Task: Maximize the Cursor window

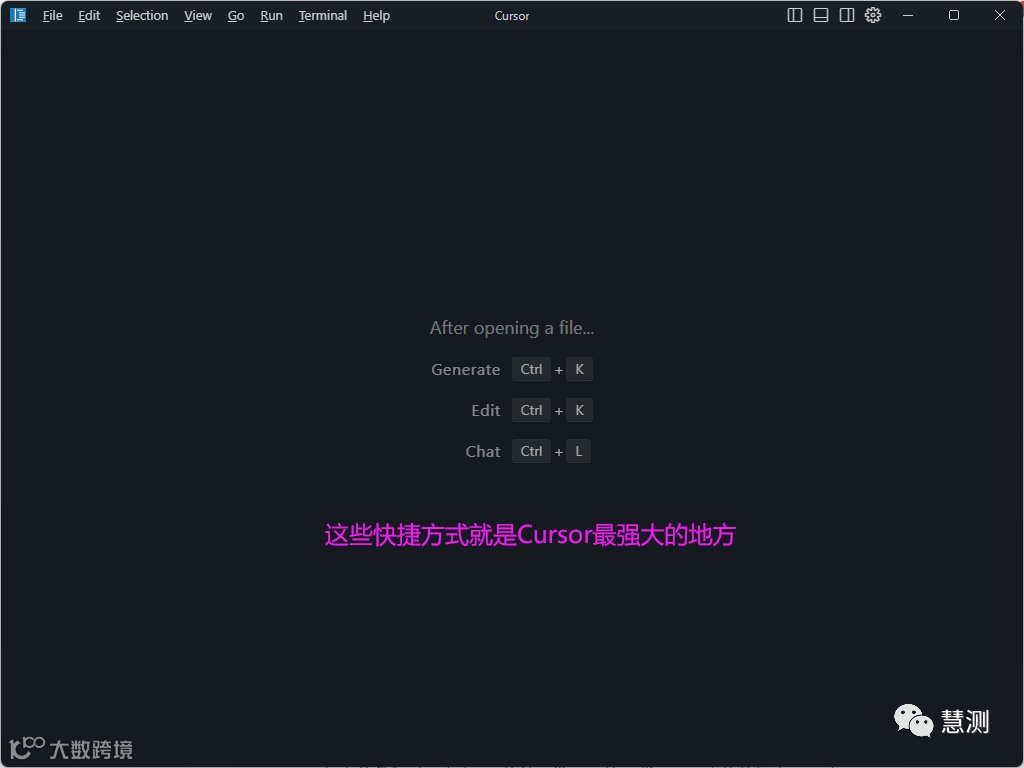Action: click(x=954, y=15)
